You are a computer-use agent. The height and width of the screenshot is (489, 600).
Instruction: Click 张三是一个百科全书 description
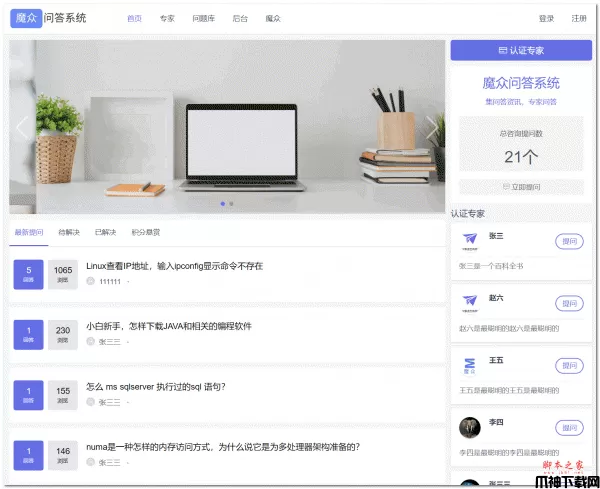491,266
